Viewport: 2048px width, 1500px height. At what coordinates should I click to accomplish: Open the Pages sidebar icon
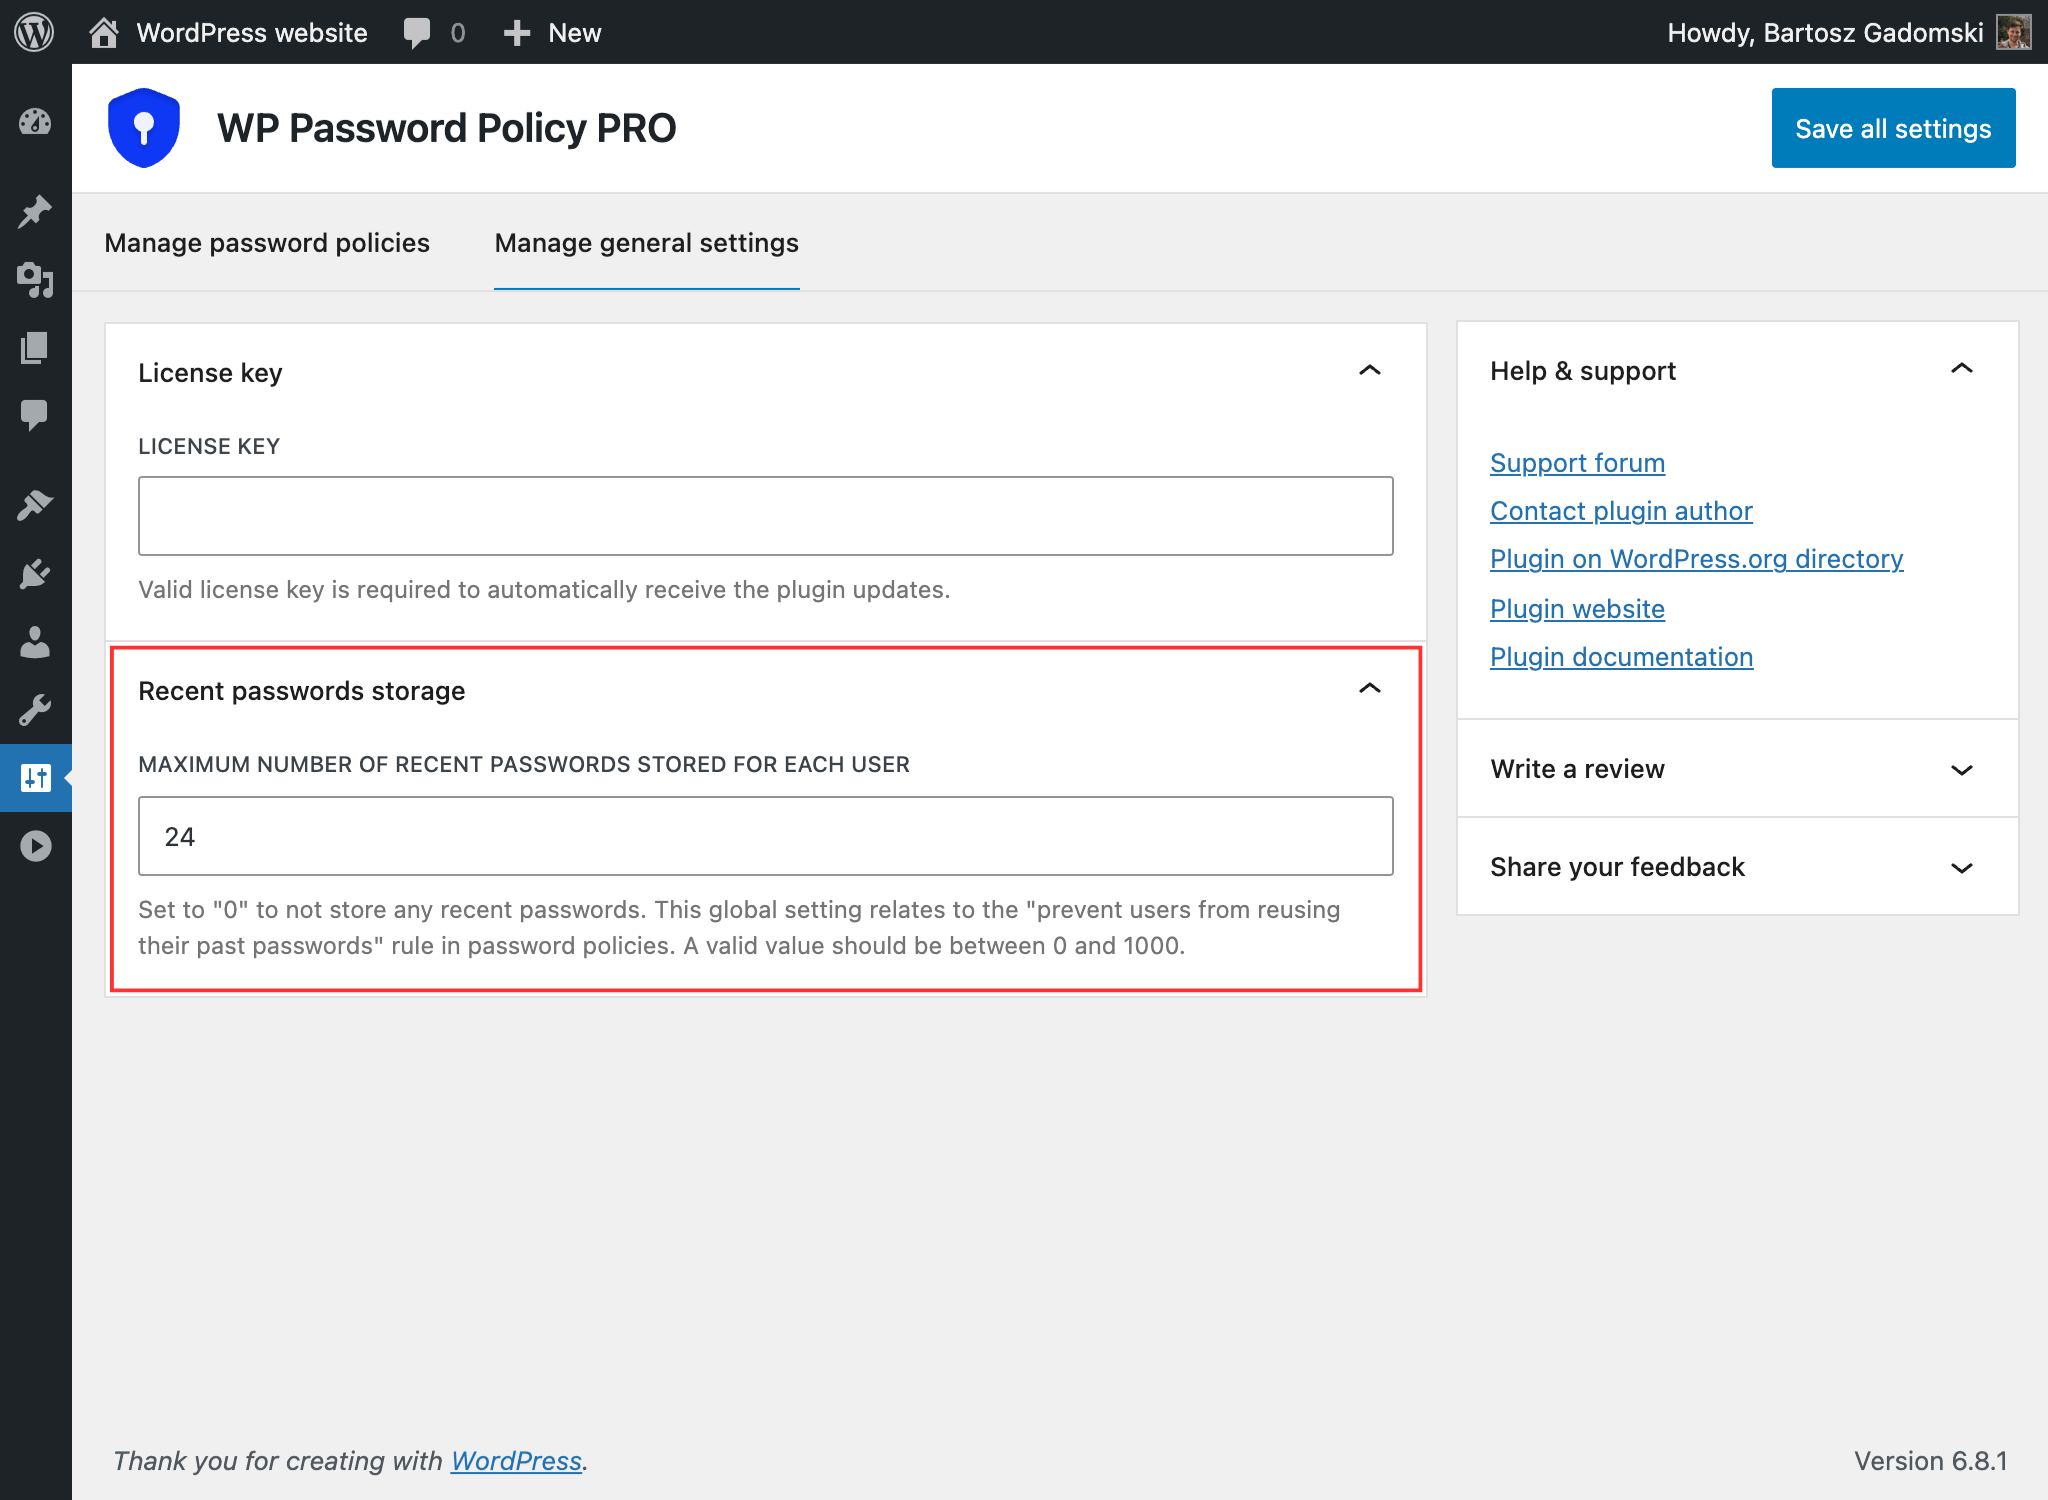pyautogui.click(x=35, y=347)
